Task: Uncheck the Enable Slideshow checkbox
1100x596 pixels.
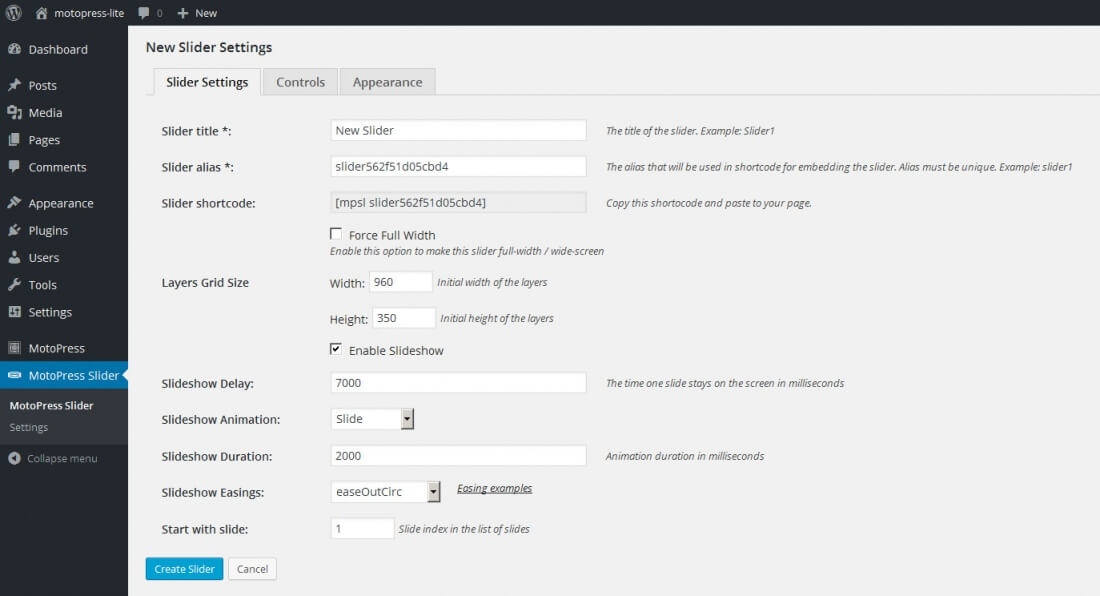Action: click(x=336, y=350)
